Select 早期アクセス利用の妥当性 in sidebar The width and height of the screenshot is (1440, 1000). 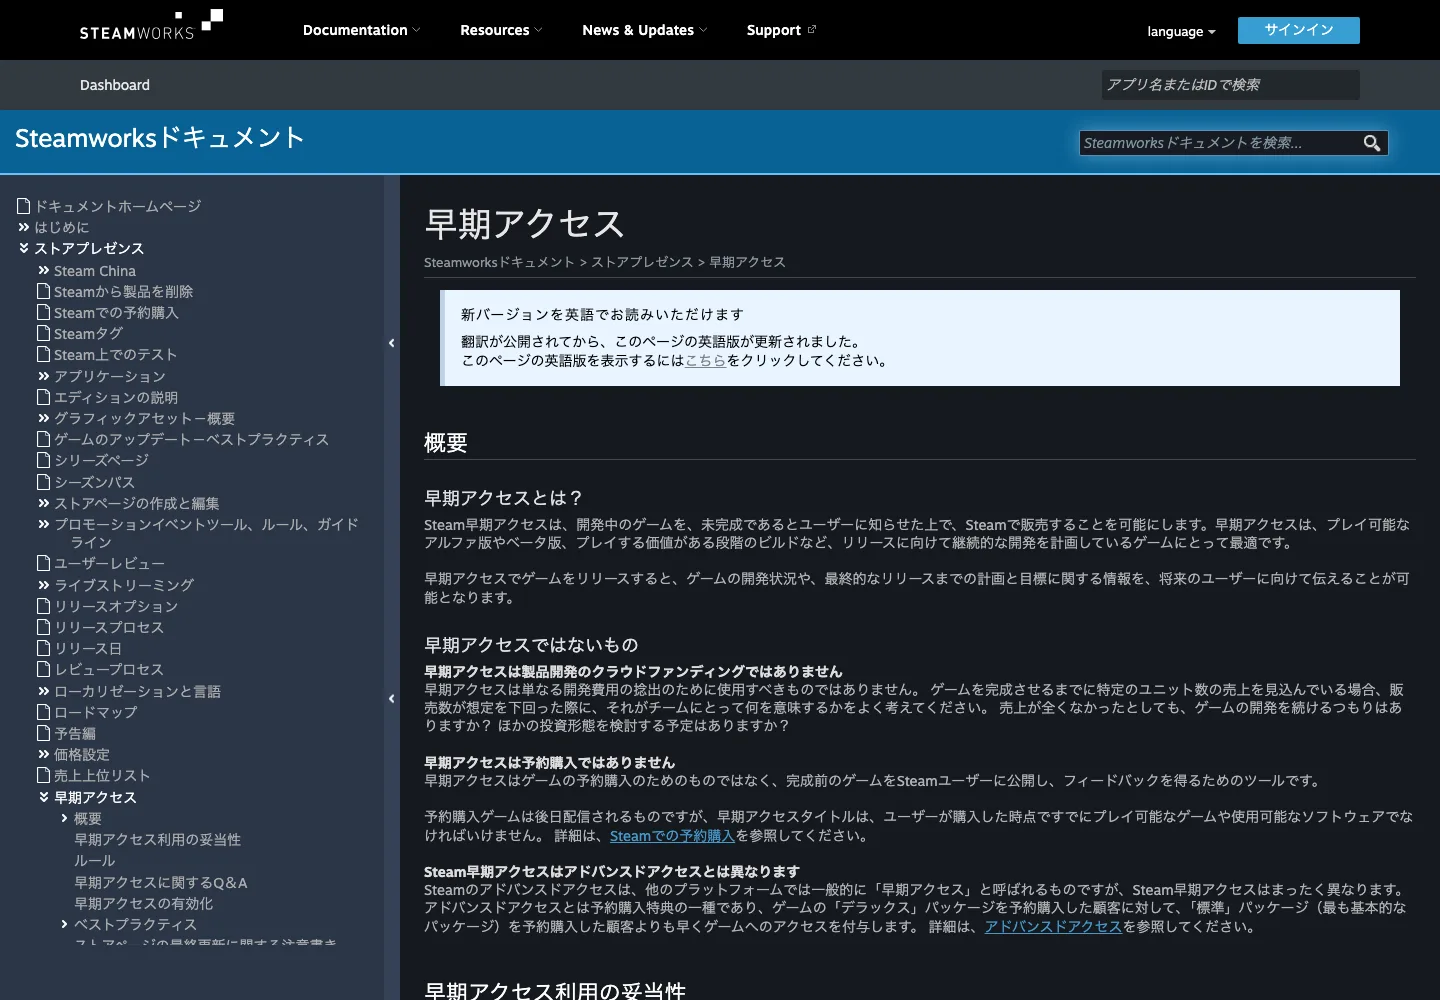click(x=157, y=839)
